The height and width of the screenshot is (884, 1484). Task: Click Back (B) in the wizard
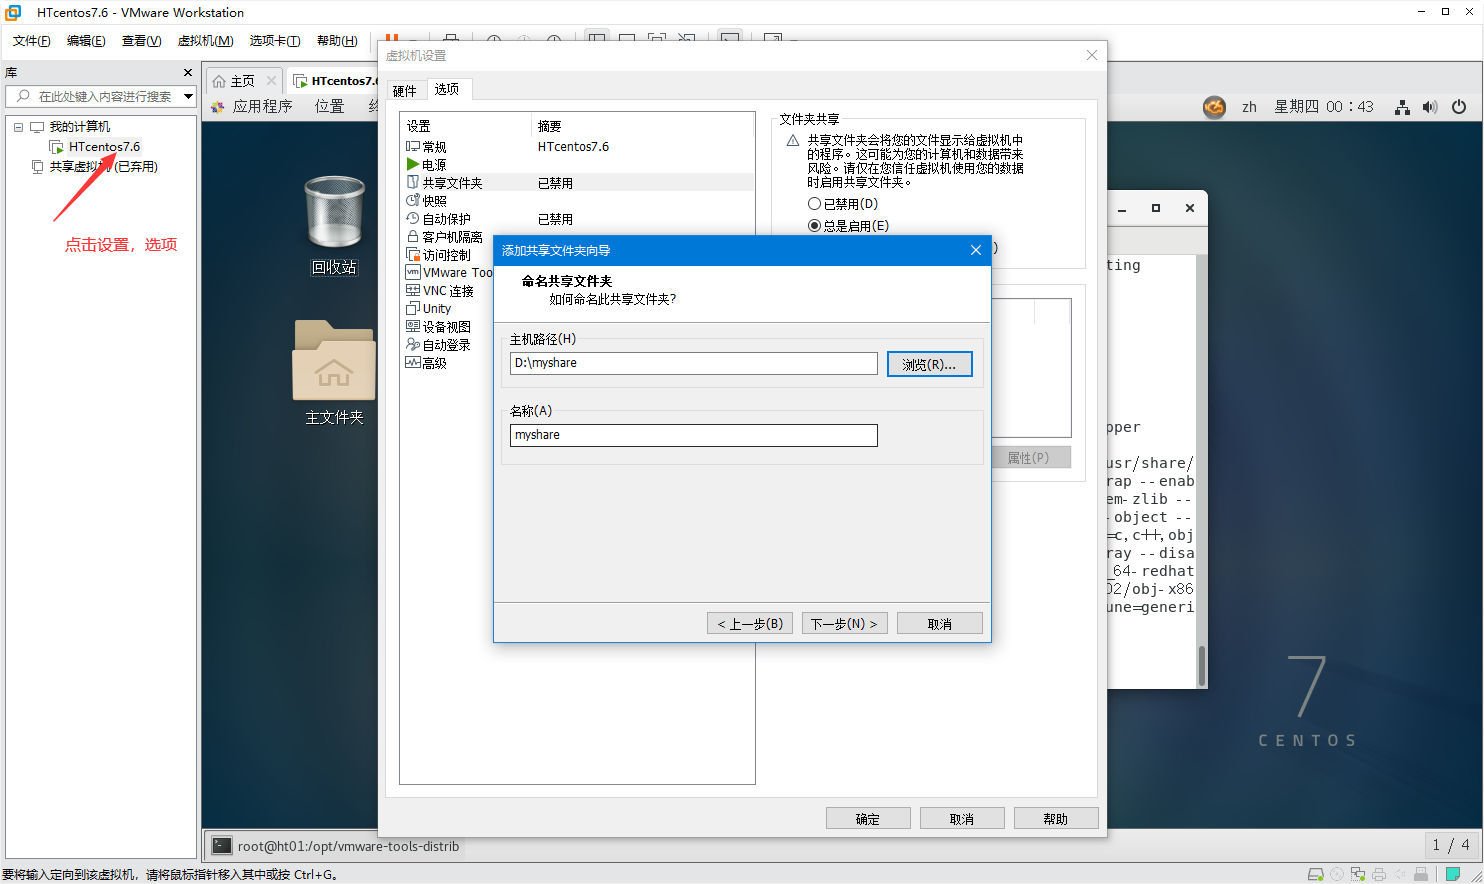pyautogui.click(x=750, y=623)
